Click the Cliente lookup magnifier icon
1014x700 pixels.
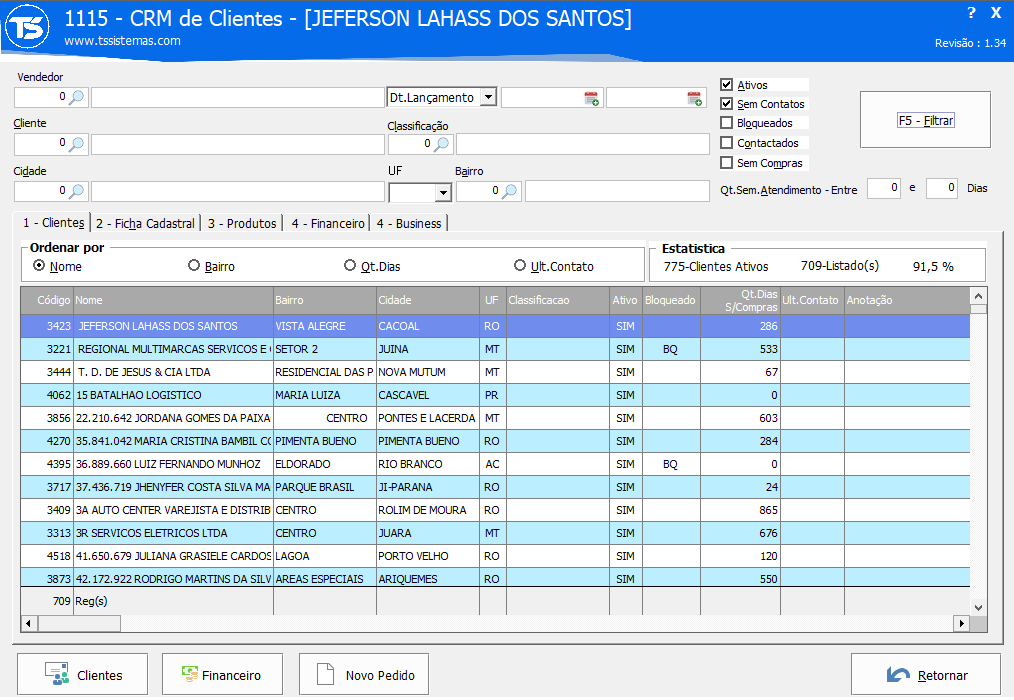(77, 144)
